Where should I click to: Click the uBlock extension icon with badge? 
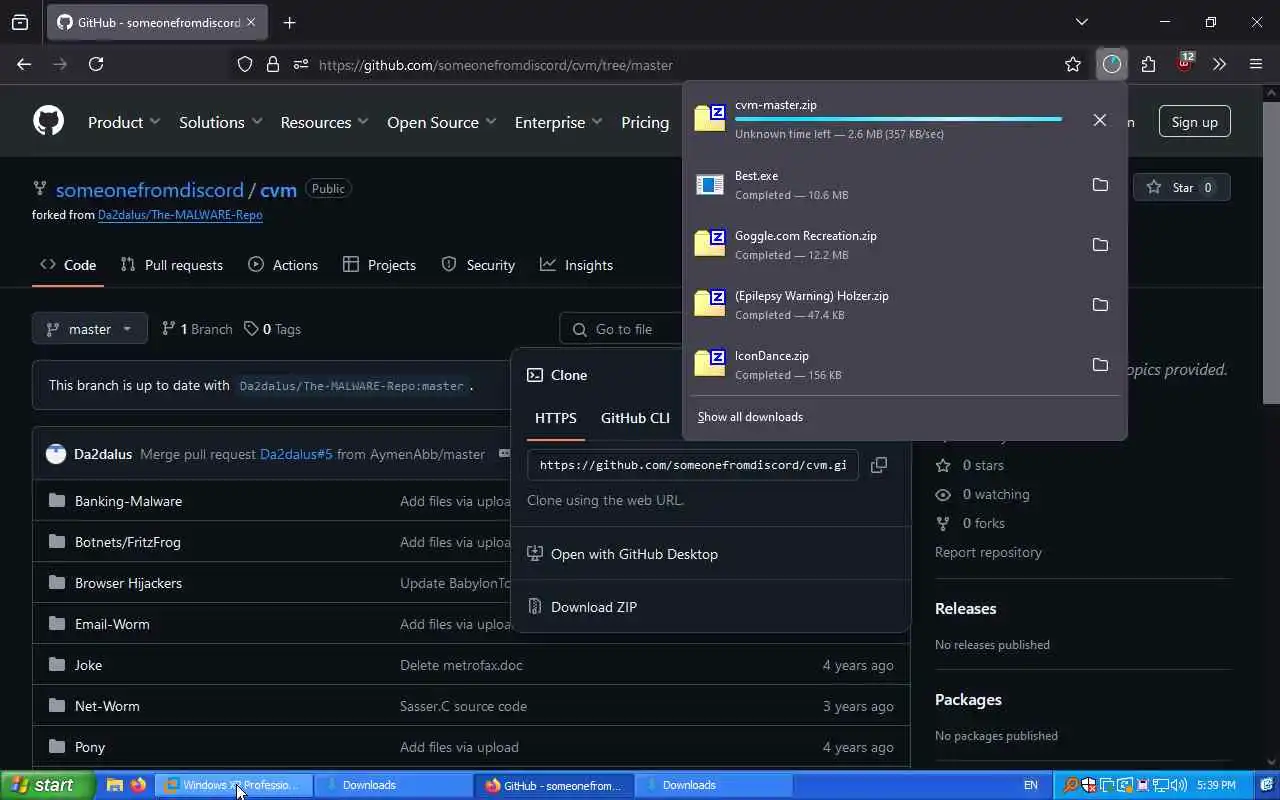[x=1184, y=63]
